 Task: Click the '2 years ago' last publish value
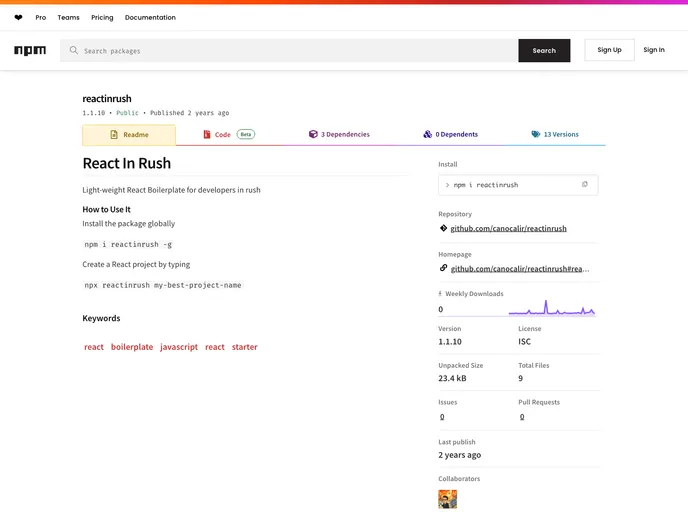(459, 455)
